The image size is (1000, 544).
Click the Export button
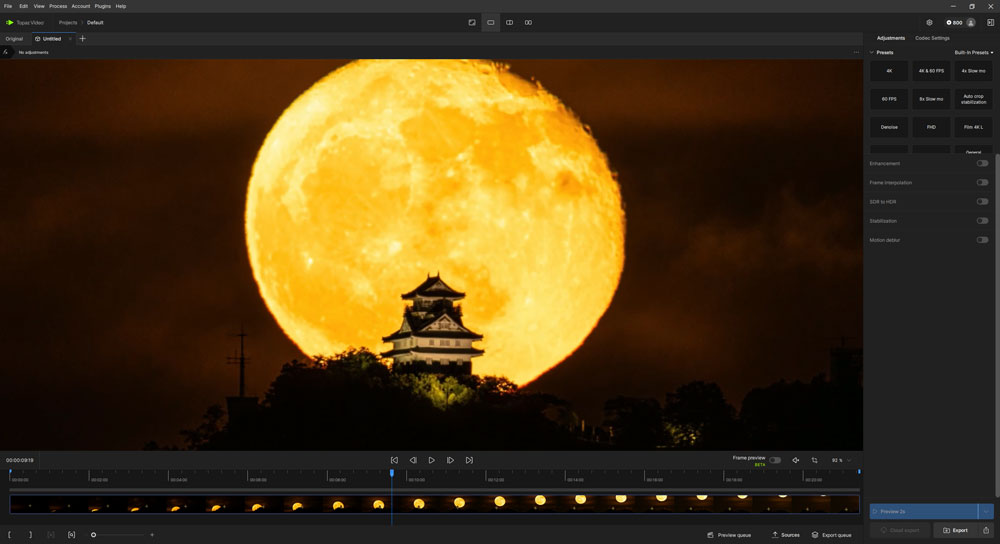point(955,530)
